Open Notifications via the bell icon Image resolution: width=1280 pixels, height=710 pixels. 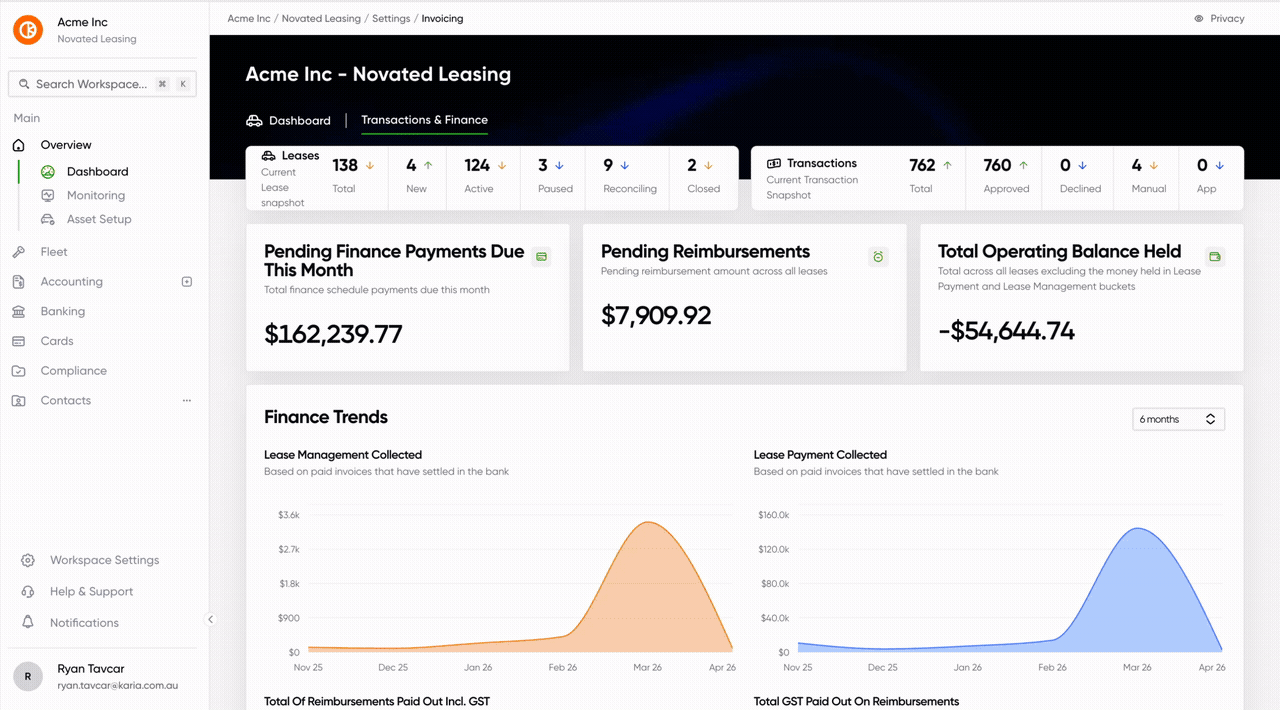click(28, 622)
